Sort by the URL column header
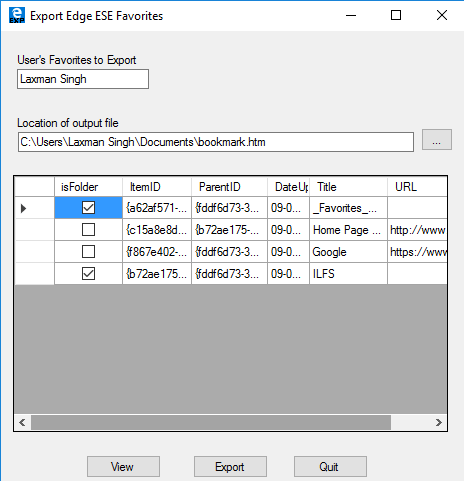The width and height of the screenshot is (464, 481). point(417,187)
